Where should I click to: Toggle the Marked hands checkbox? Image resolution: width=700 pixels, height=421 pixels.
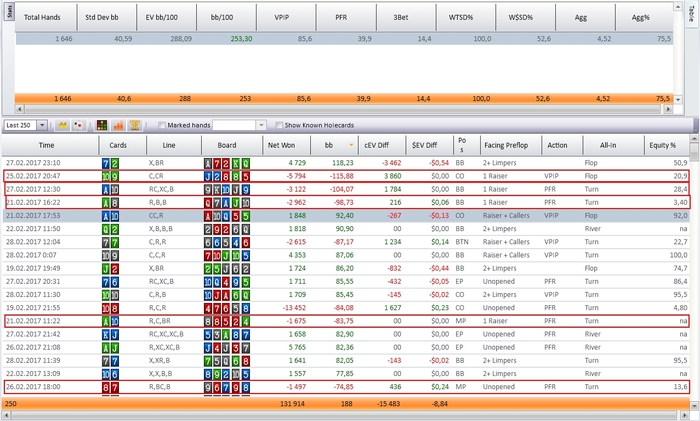click(x=162, y=125)
